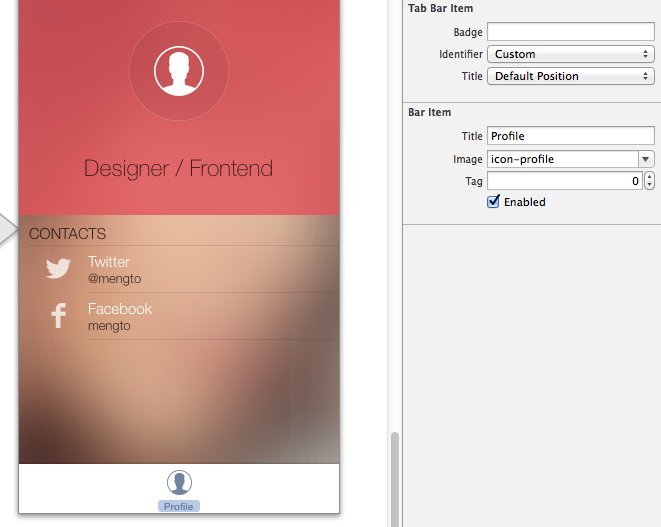Select the Designer / Frontend label
Viewport: 661px width, 527px height.
[178, 168]
